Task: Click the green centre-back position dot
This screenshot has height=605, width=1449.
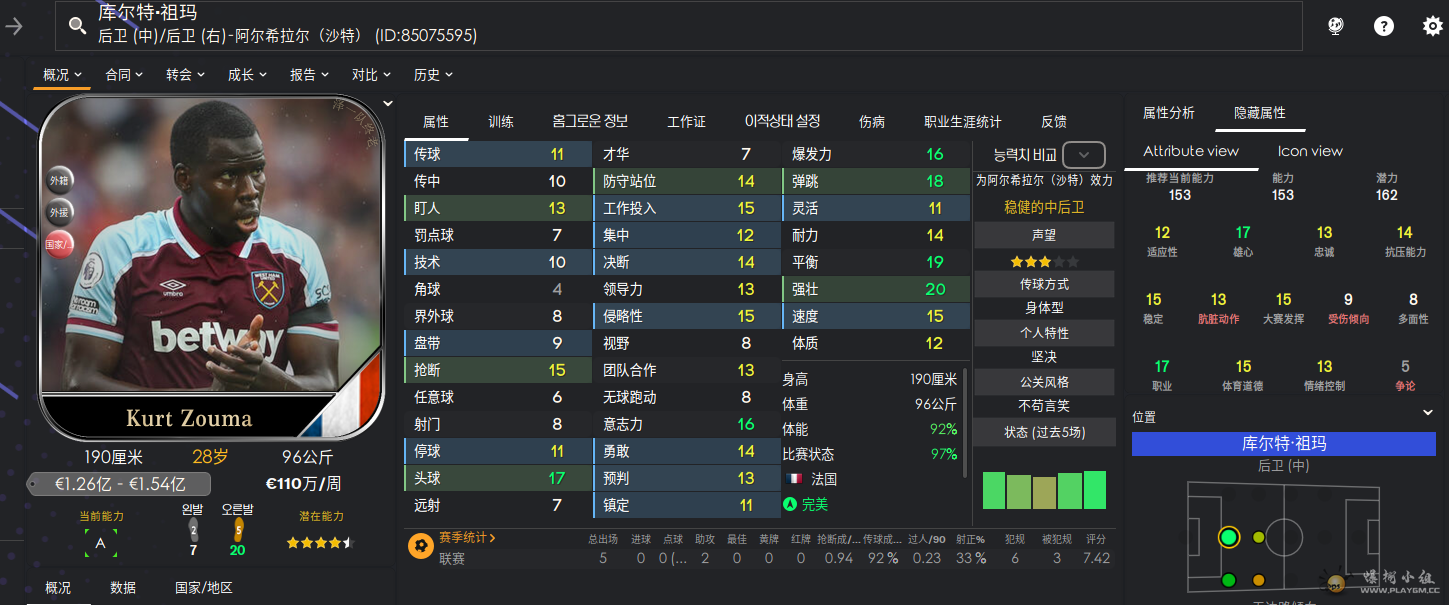Action: pos(1229,537)
